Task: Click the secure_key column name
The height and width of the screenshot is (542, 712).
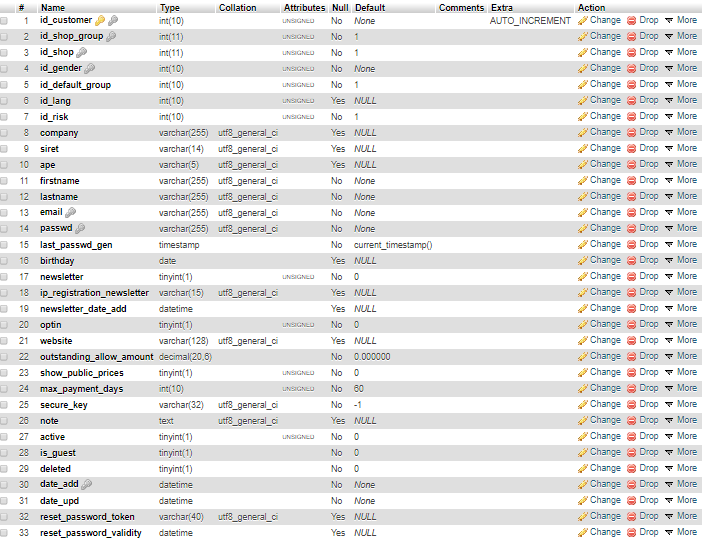Action: tap(64, 405)
